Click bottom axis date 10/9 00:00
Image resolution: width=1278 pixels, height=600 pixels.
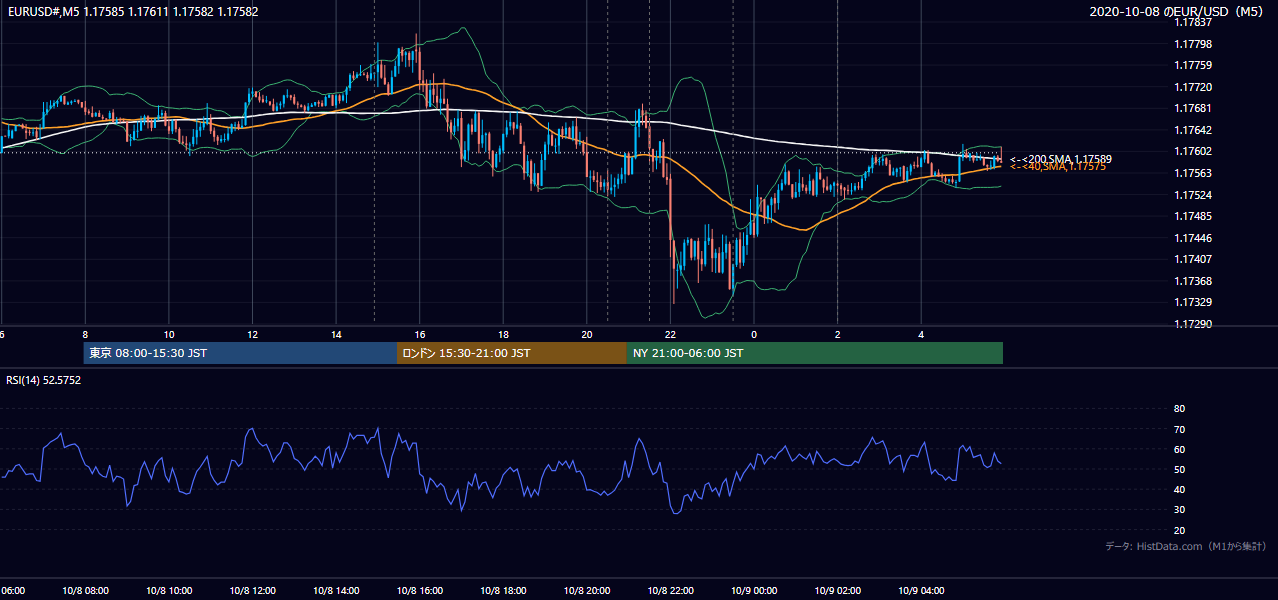coord(754,590)
